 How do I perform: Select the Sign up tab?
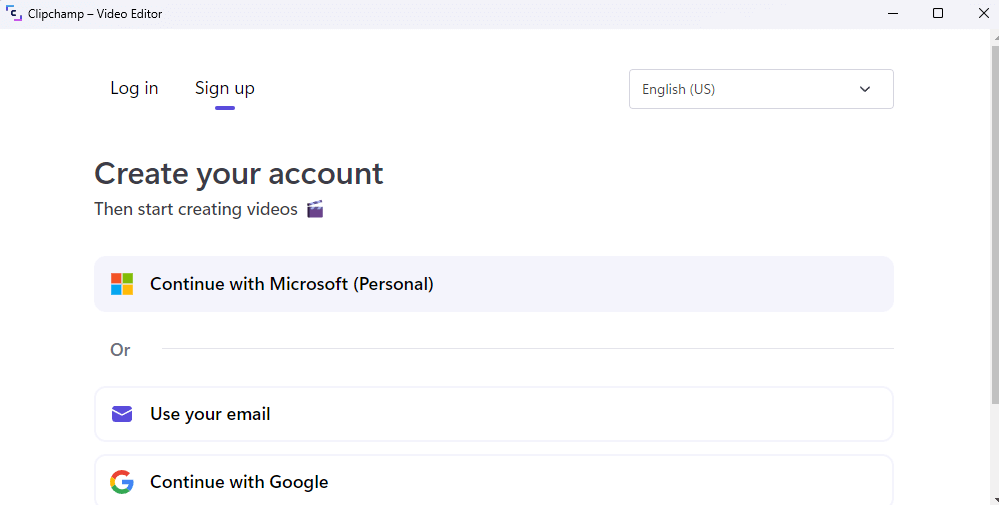tap(225, 88)
